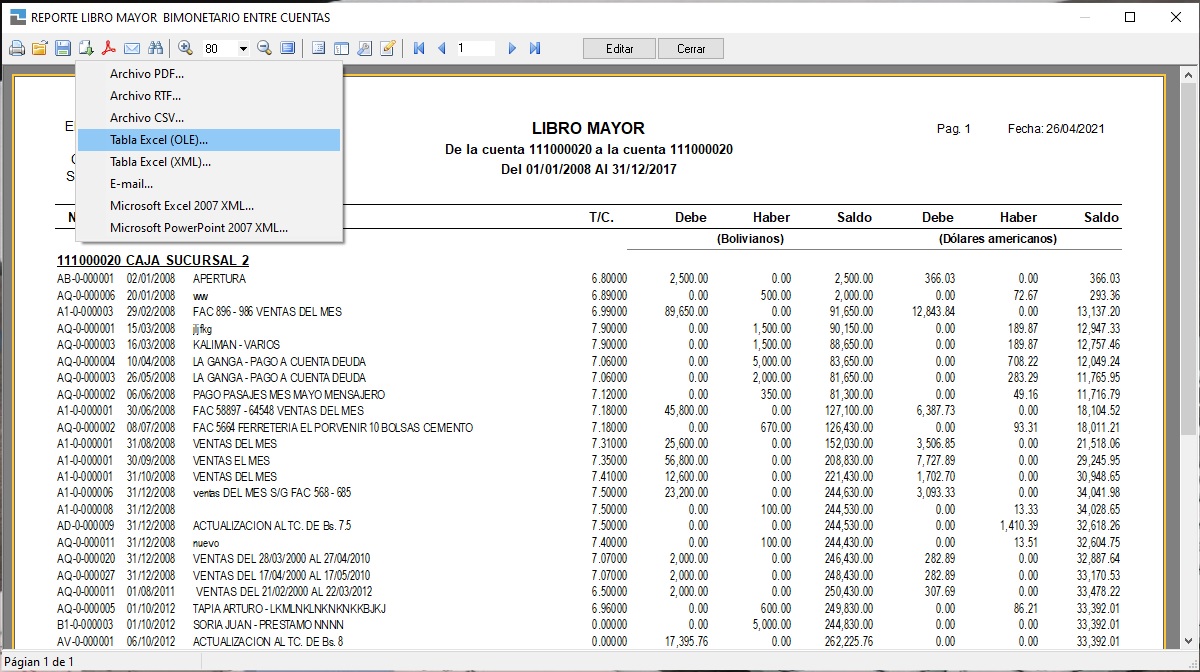Click the KALIMAN - VARIOS entry
Image resolution: width=1200 pixels, height=672 pixels.
tap(236, 345)
